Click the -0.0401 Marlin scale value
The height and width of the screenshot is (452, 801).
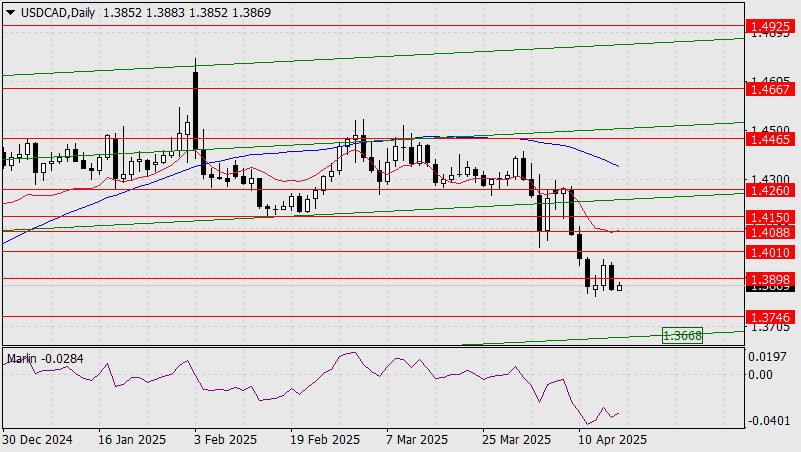coord(767,421)
